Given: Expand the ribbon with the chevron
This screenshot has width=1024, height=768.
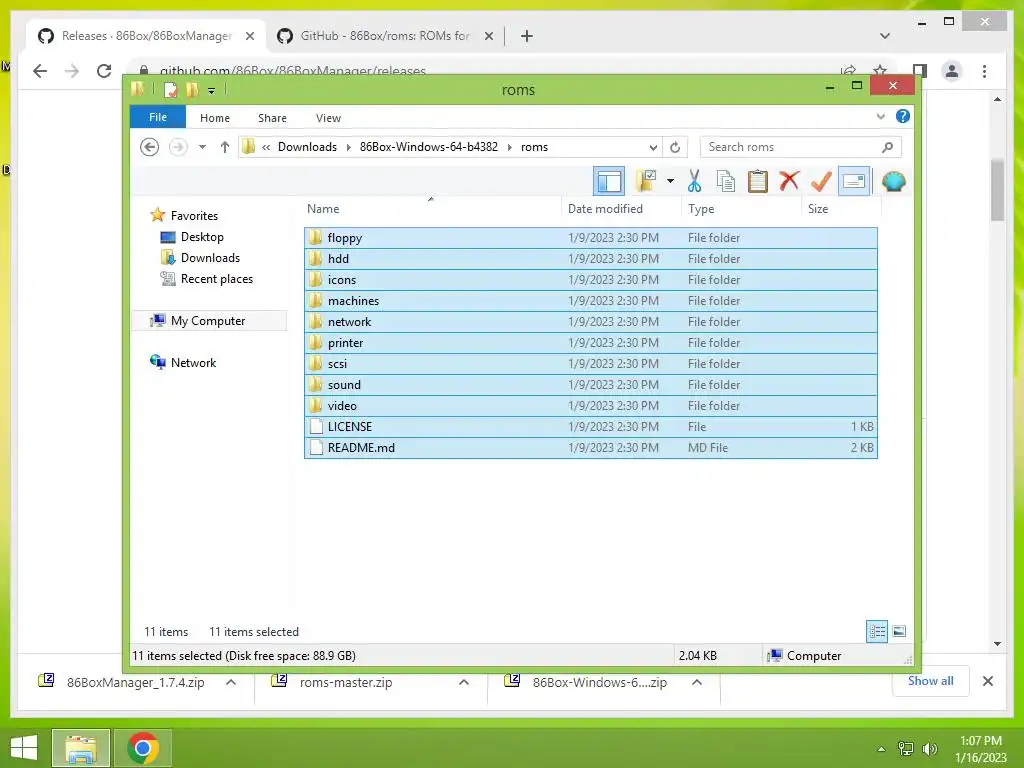Looking at the screenshot, I should coord(880,117).
